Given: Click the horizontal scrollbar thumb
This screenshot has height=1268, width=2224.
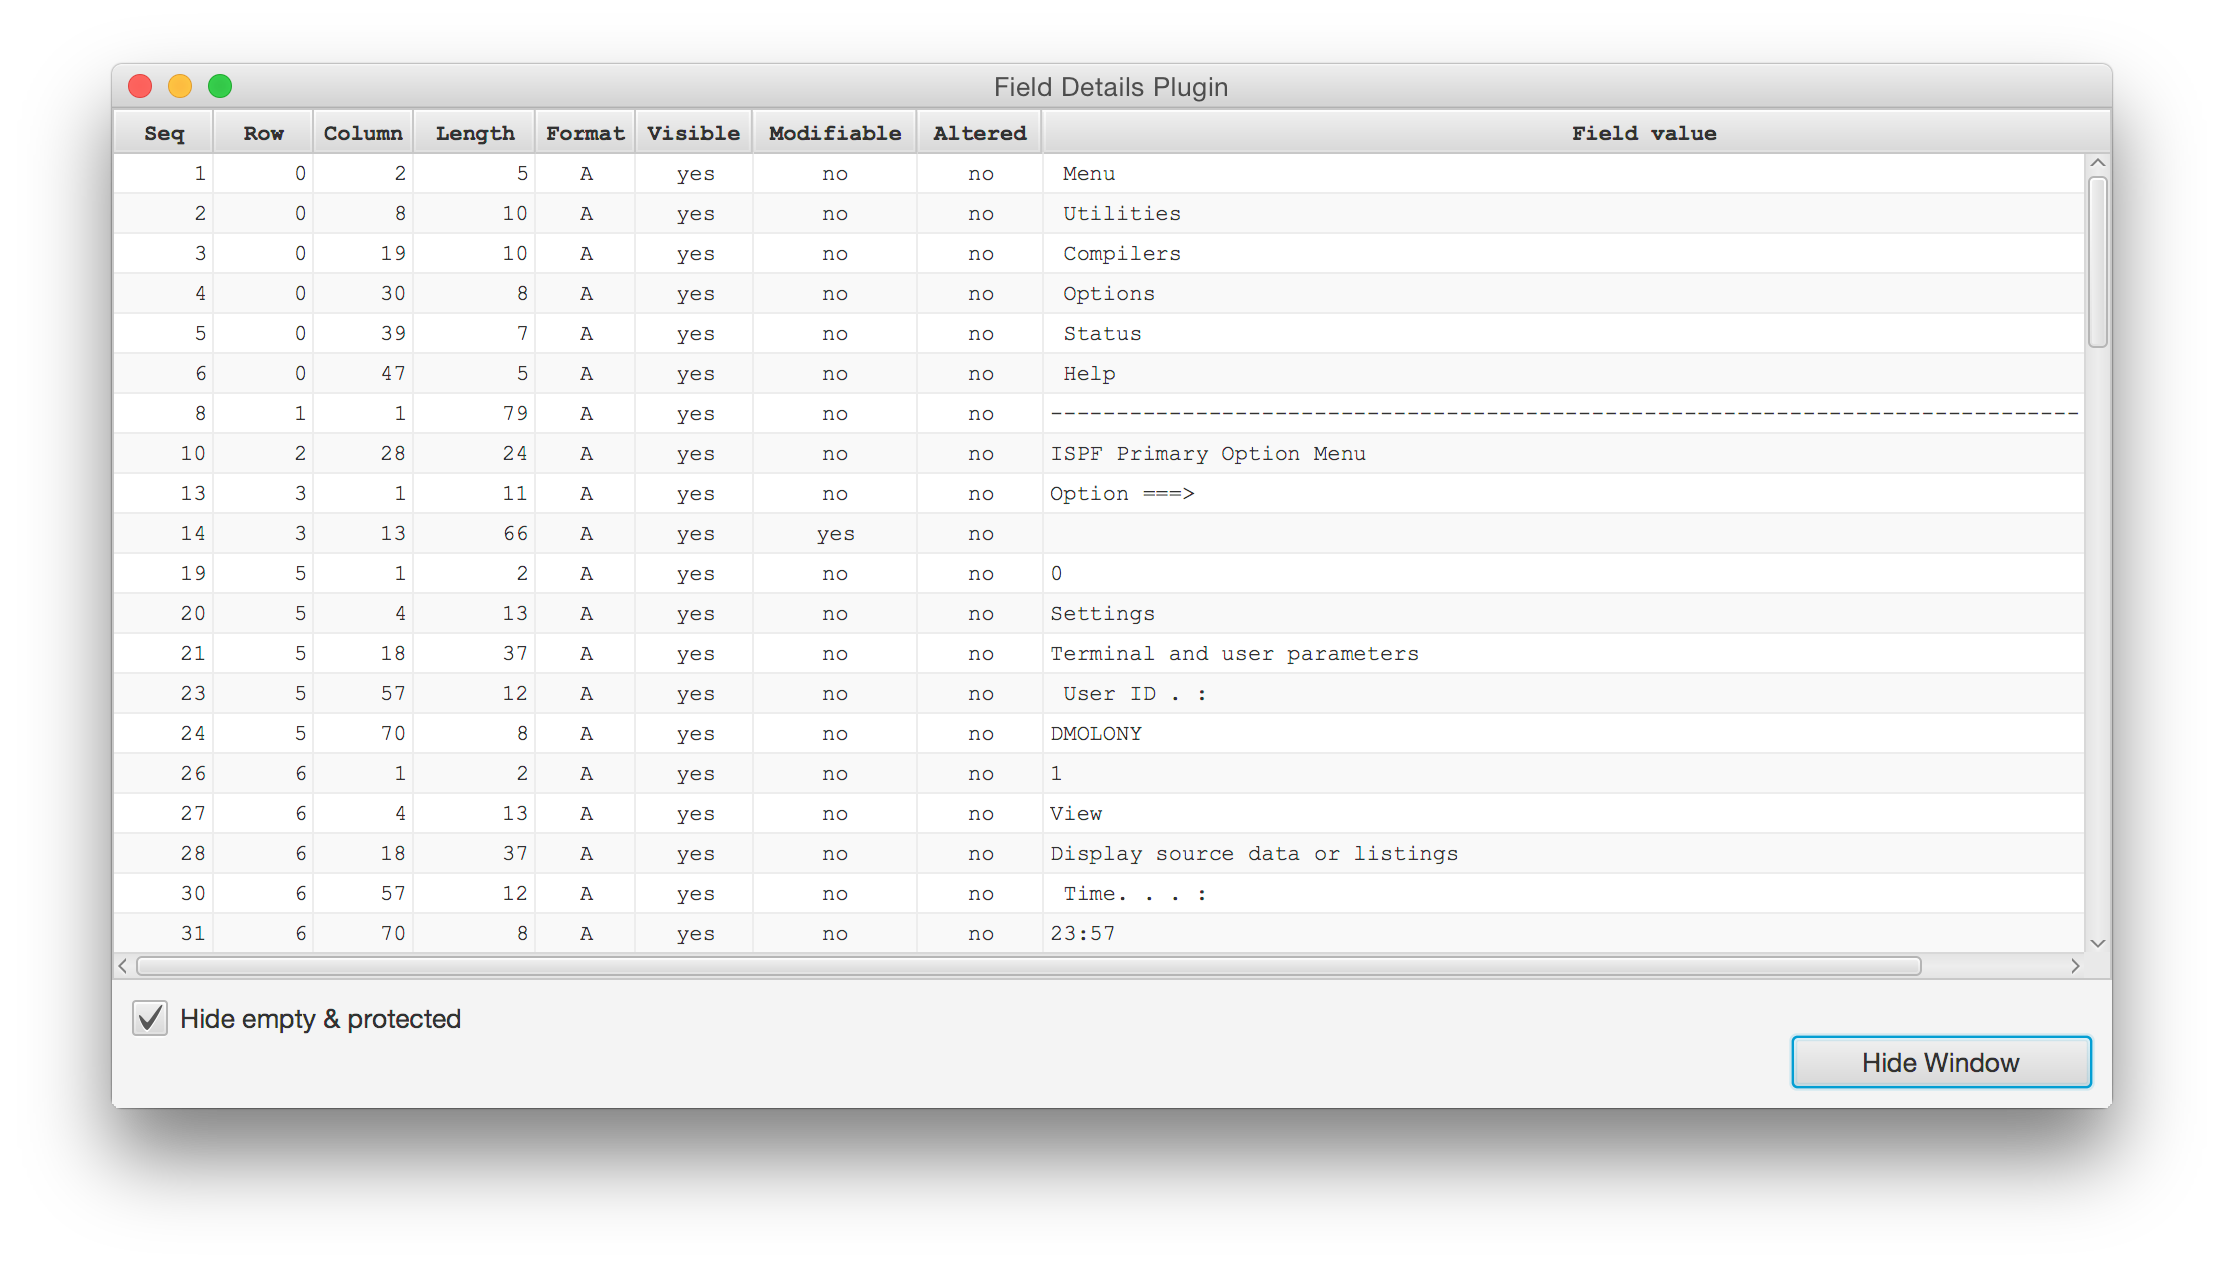Looking at the screenshot, I should coord(1028,966).
